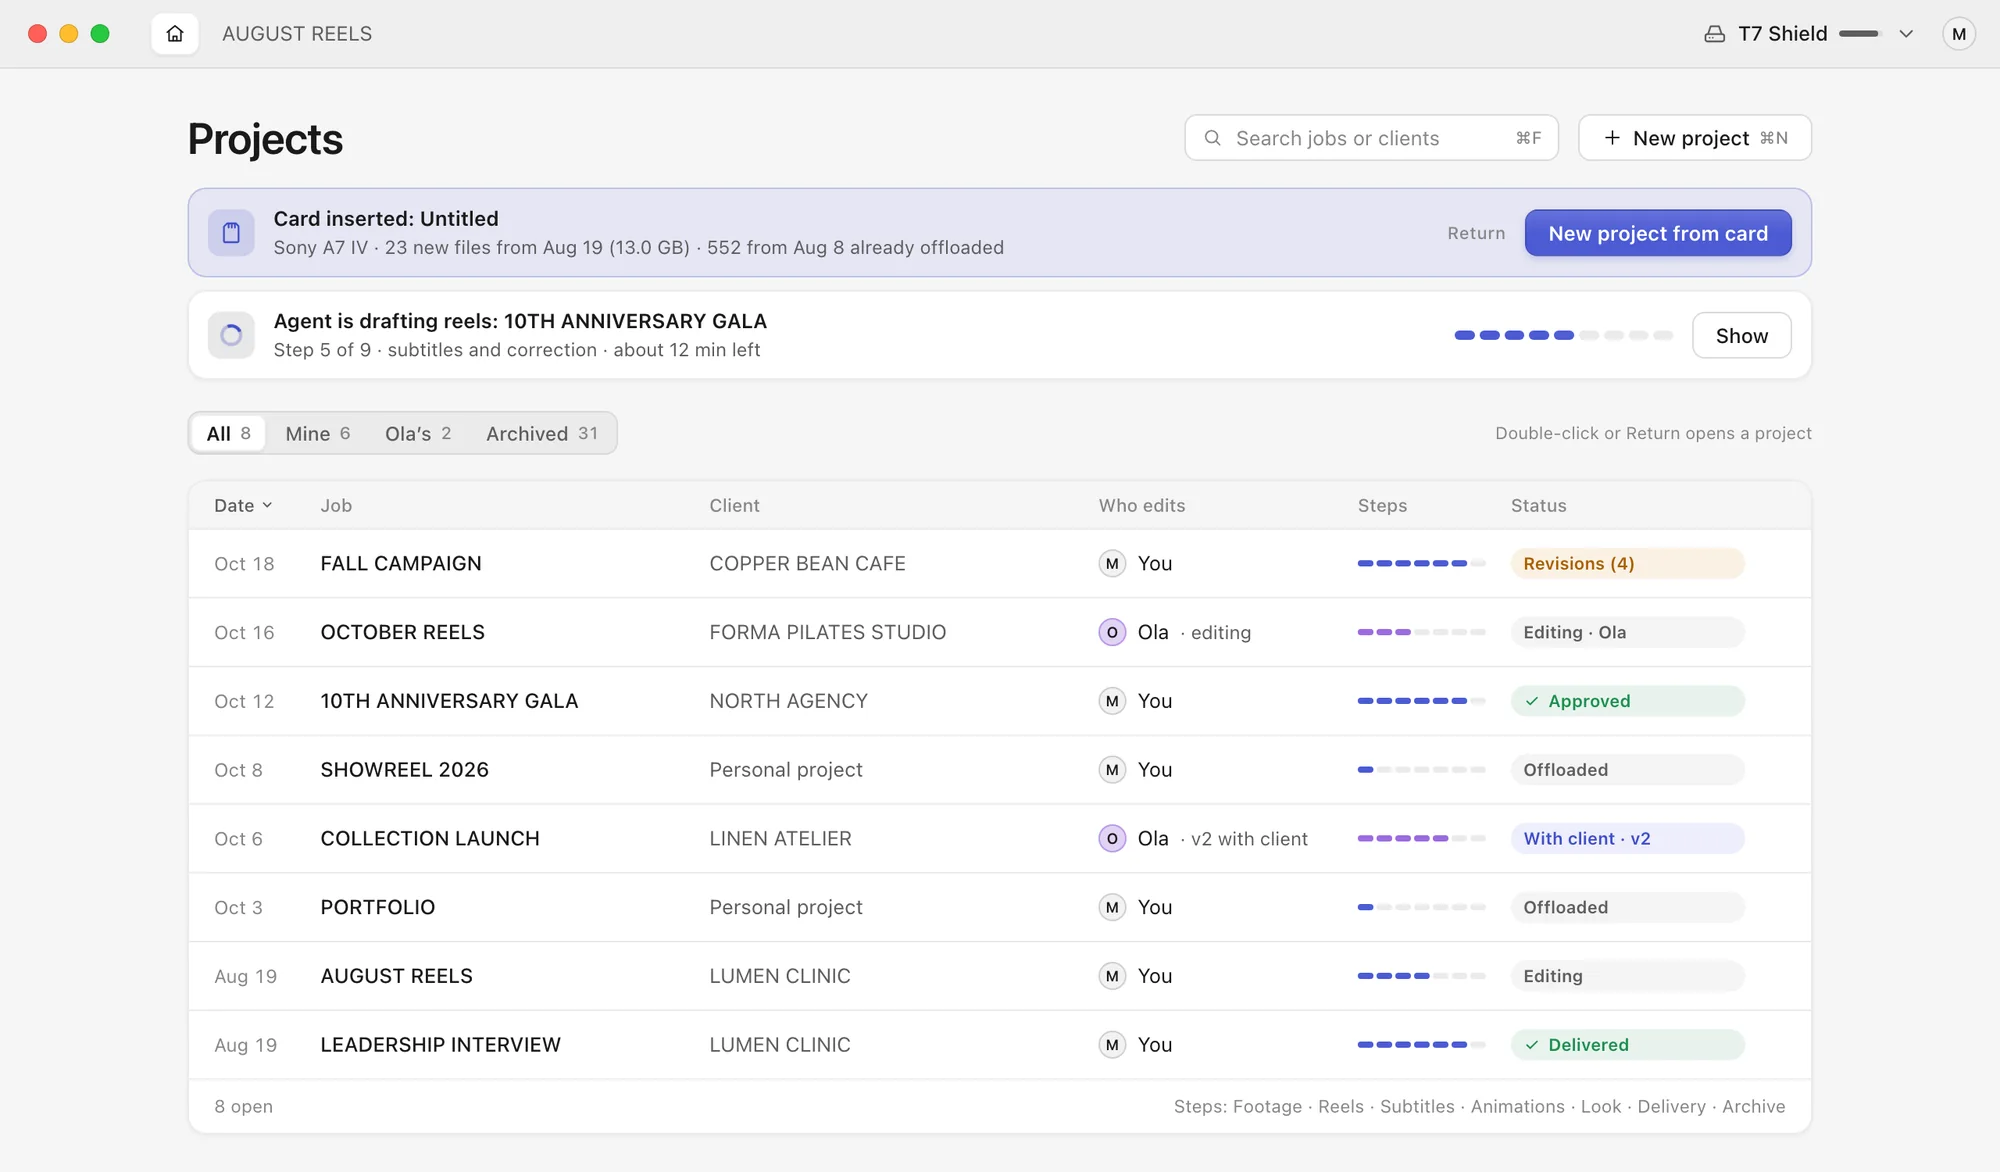Click the Offloaded status on SHOWREEL 2026
Viewport: 2000px width, 1172px height.
1627,770
